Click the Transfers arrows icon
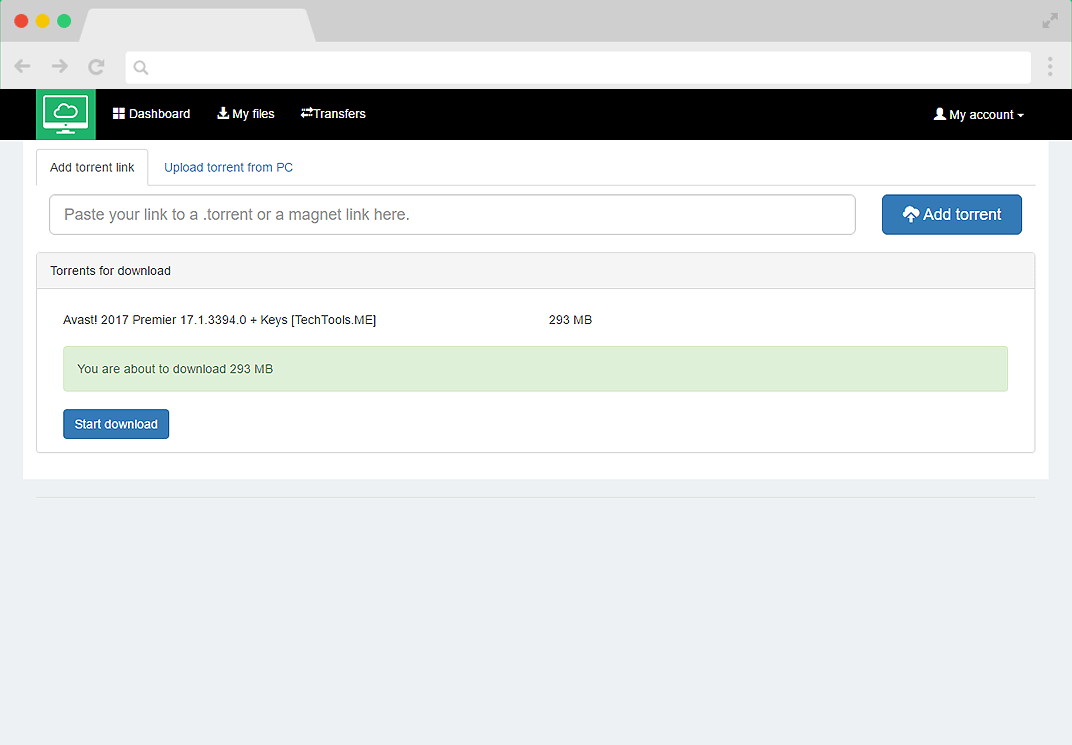Screen dimensions: 1072x745 (308, 113)
